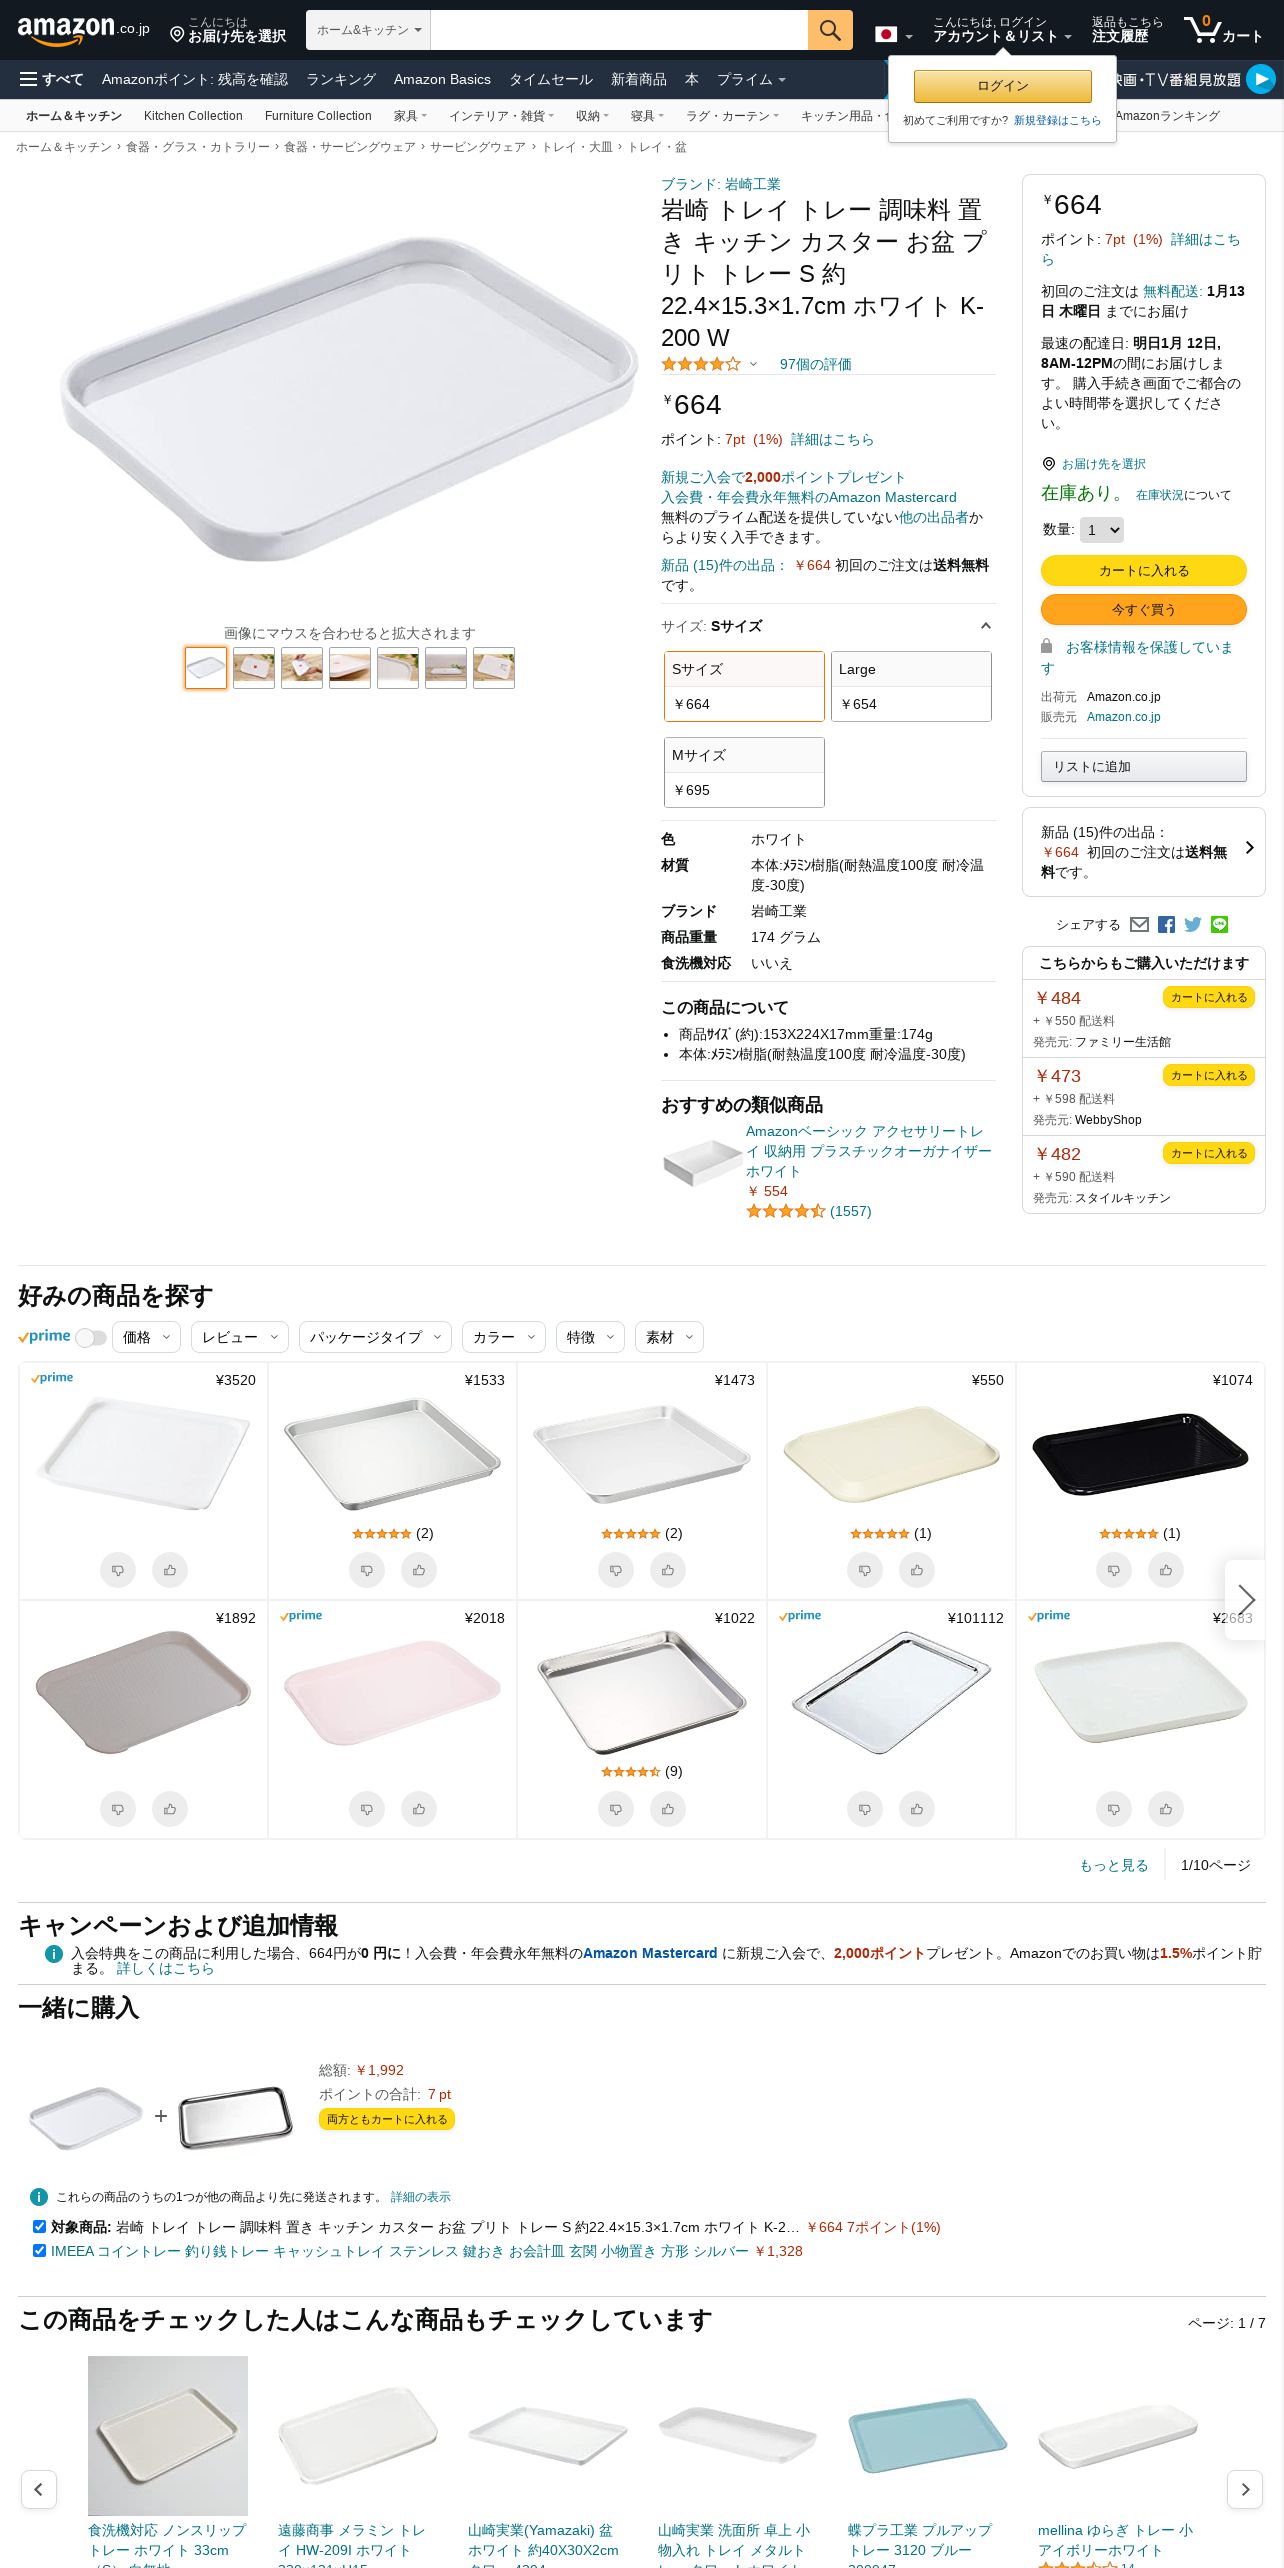Image resolution: width=1284 pixels, height=2568 pixels.
Task: Share product via email envelope icon
Action: (1139, 925)
